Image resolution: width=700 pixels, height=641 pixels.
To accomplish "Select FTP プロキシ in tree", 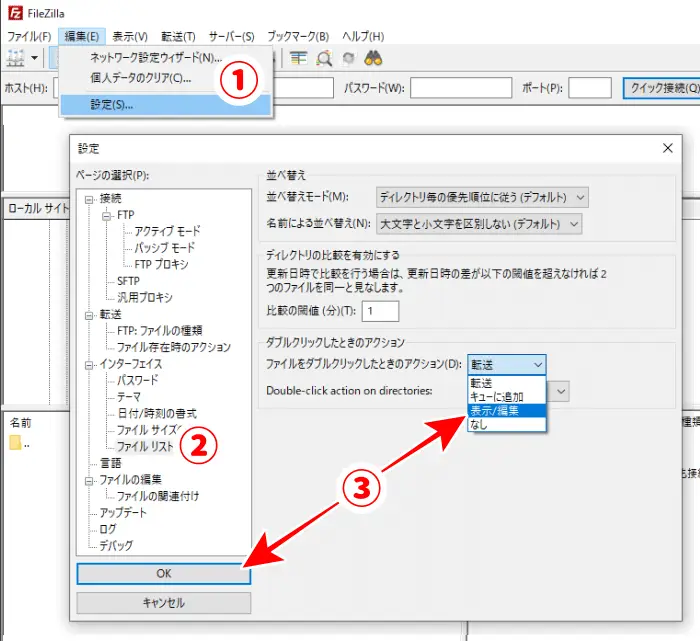I will tap(161, 264).
